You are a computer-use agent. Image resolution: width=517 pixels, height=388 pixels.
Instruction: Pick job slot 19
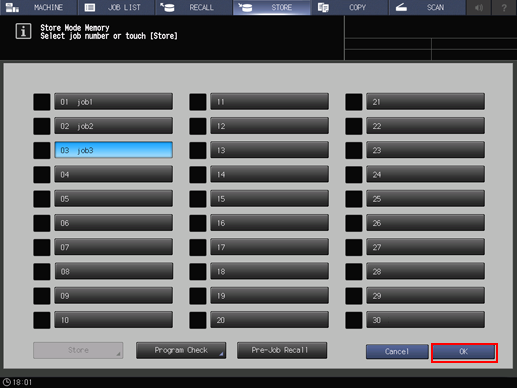click(270, 296)
